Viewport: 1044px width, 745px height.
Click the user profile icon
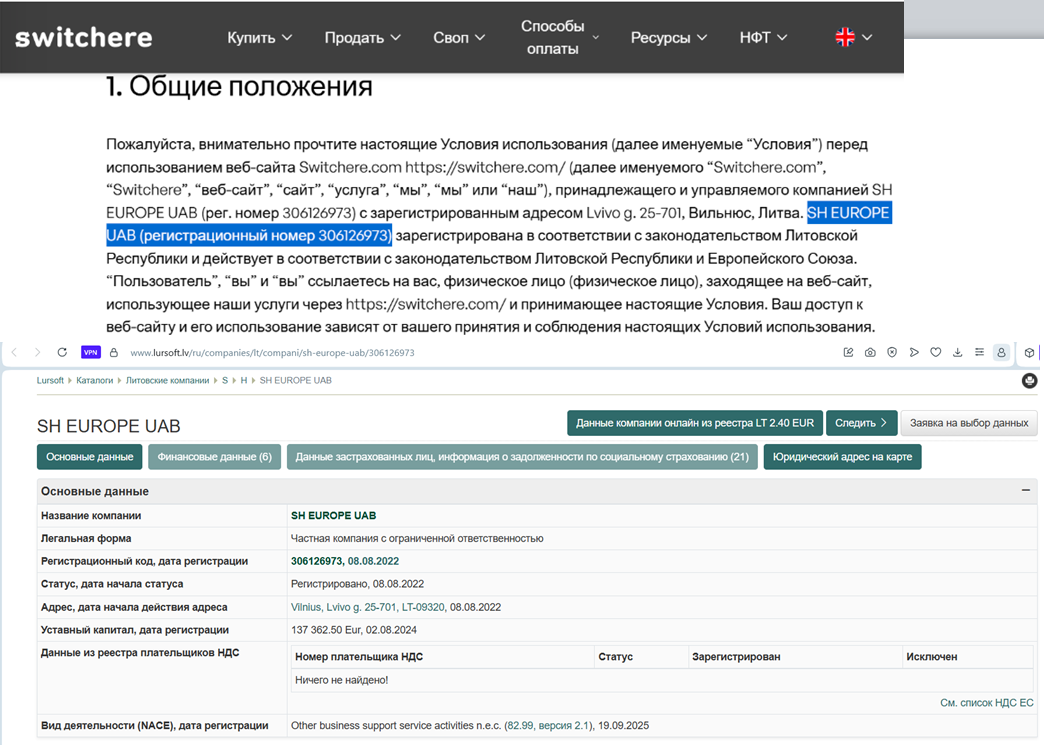[1001, 353]
